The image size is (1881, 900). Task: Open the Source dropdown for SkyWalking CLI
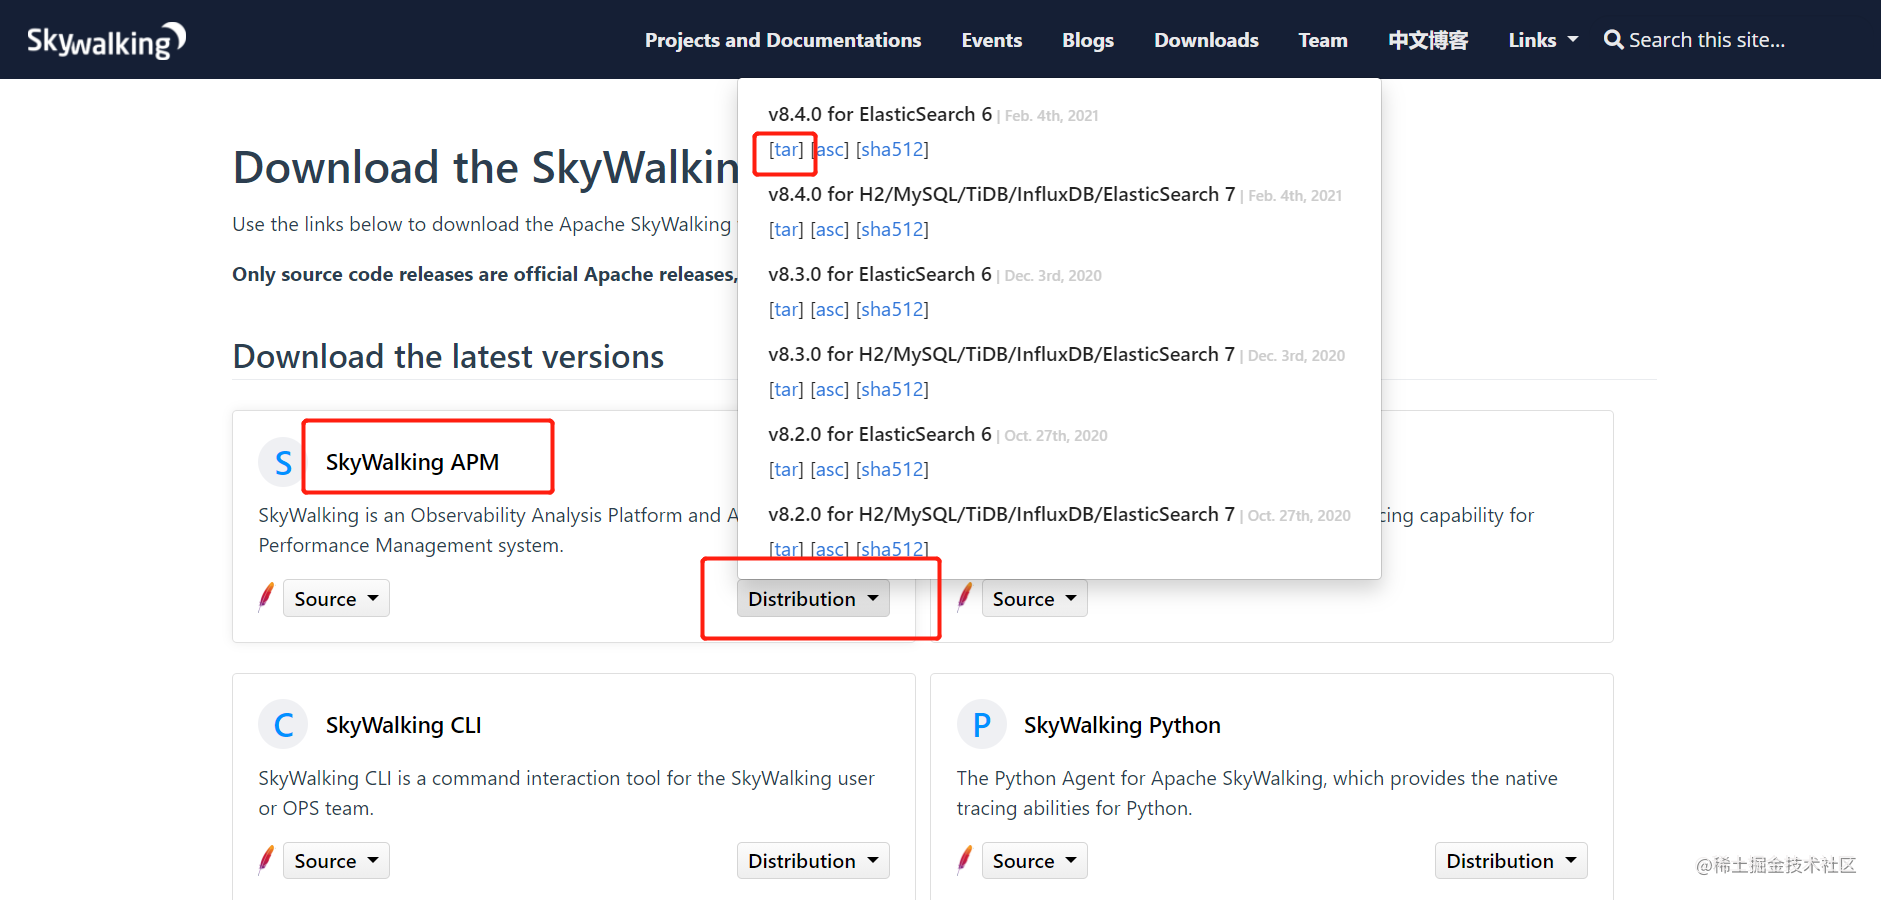pyautogui.click(x=335, y=860)
